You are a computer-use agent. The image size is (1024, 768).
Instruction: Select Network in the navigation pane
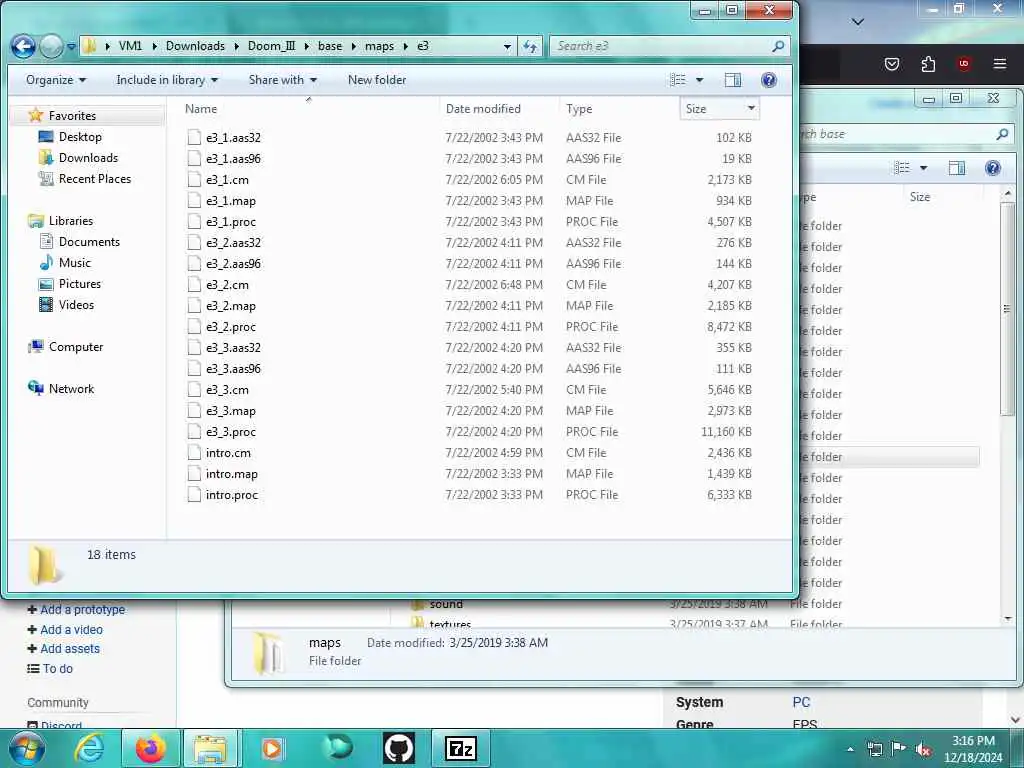[71, 389]
